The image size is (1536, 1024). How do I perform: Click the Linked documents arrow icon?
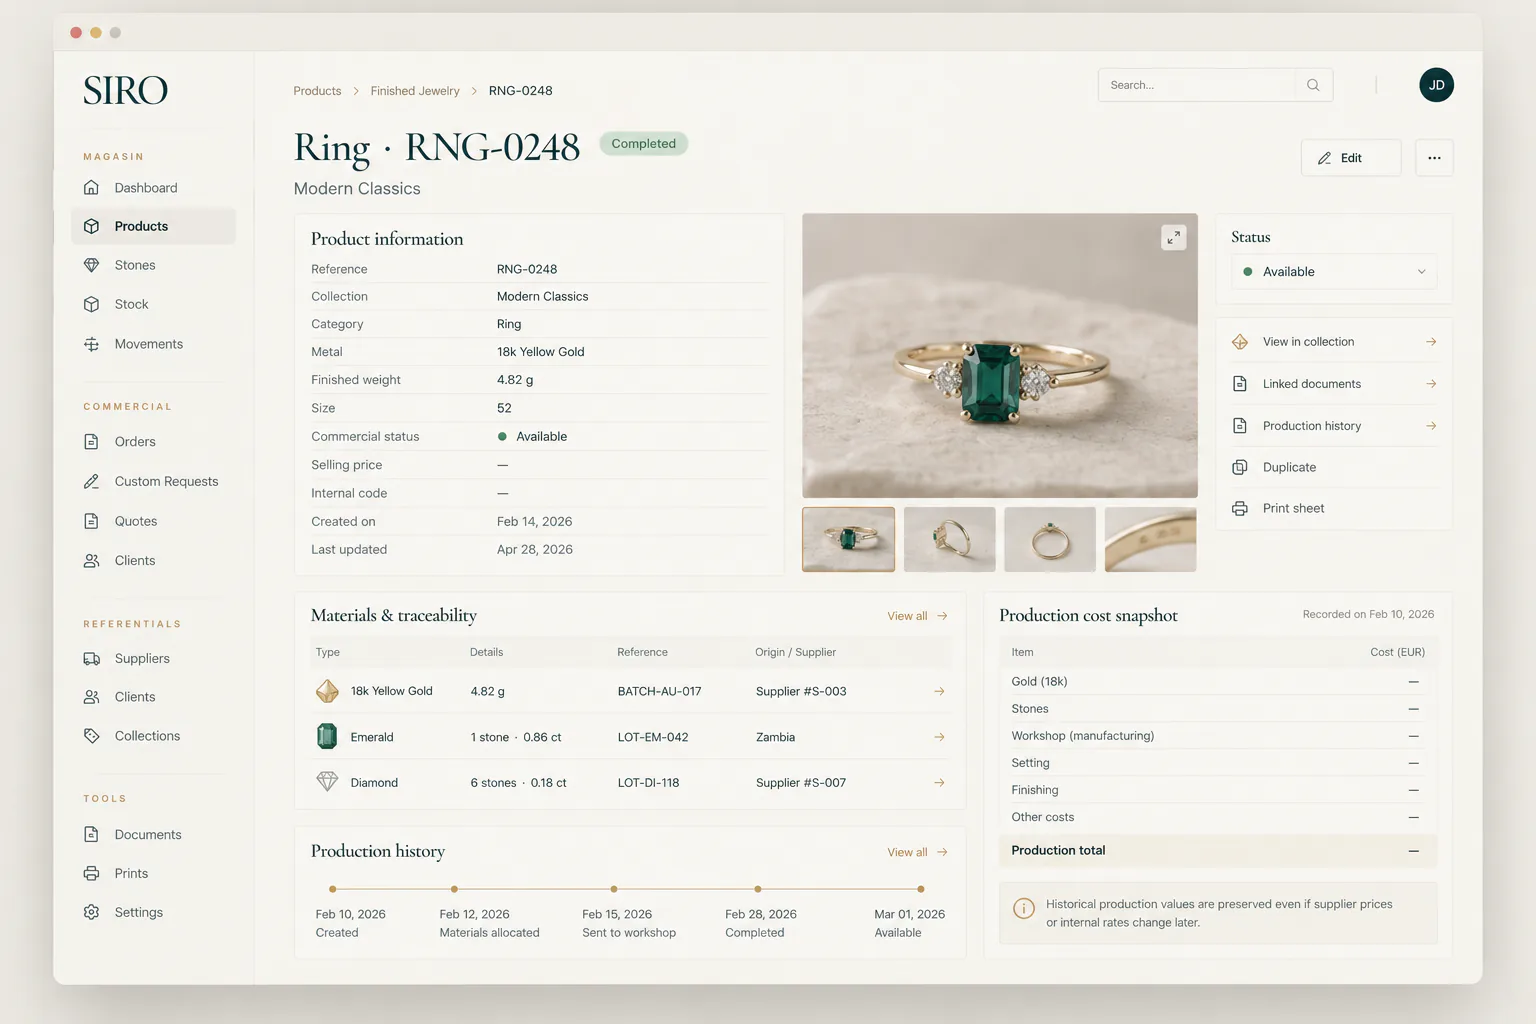[1431, 384]
